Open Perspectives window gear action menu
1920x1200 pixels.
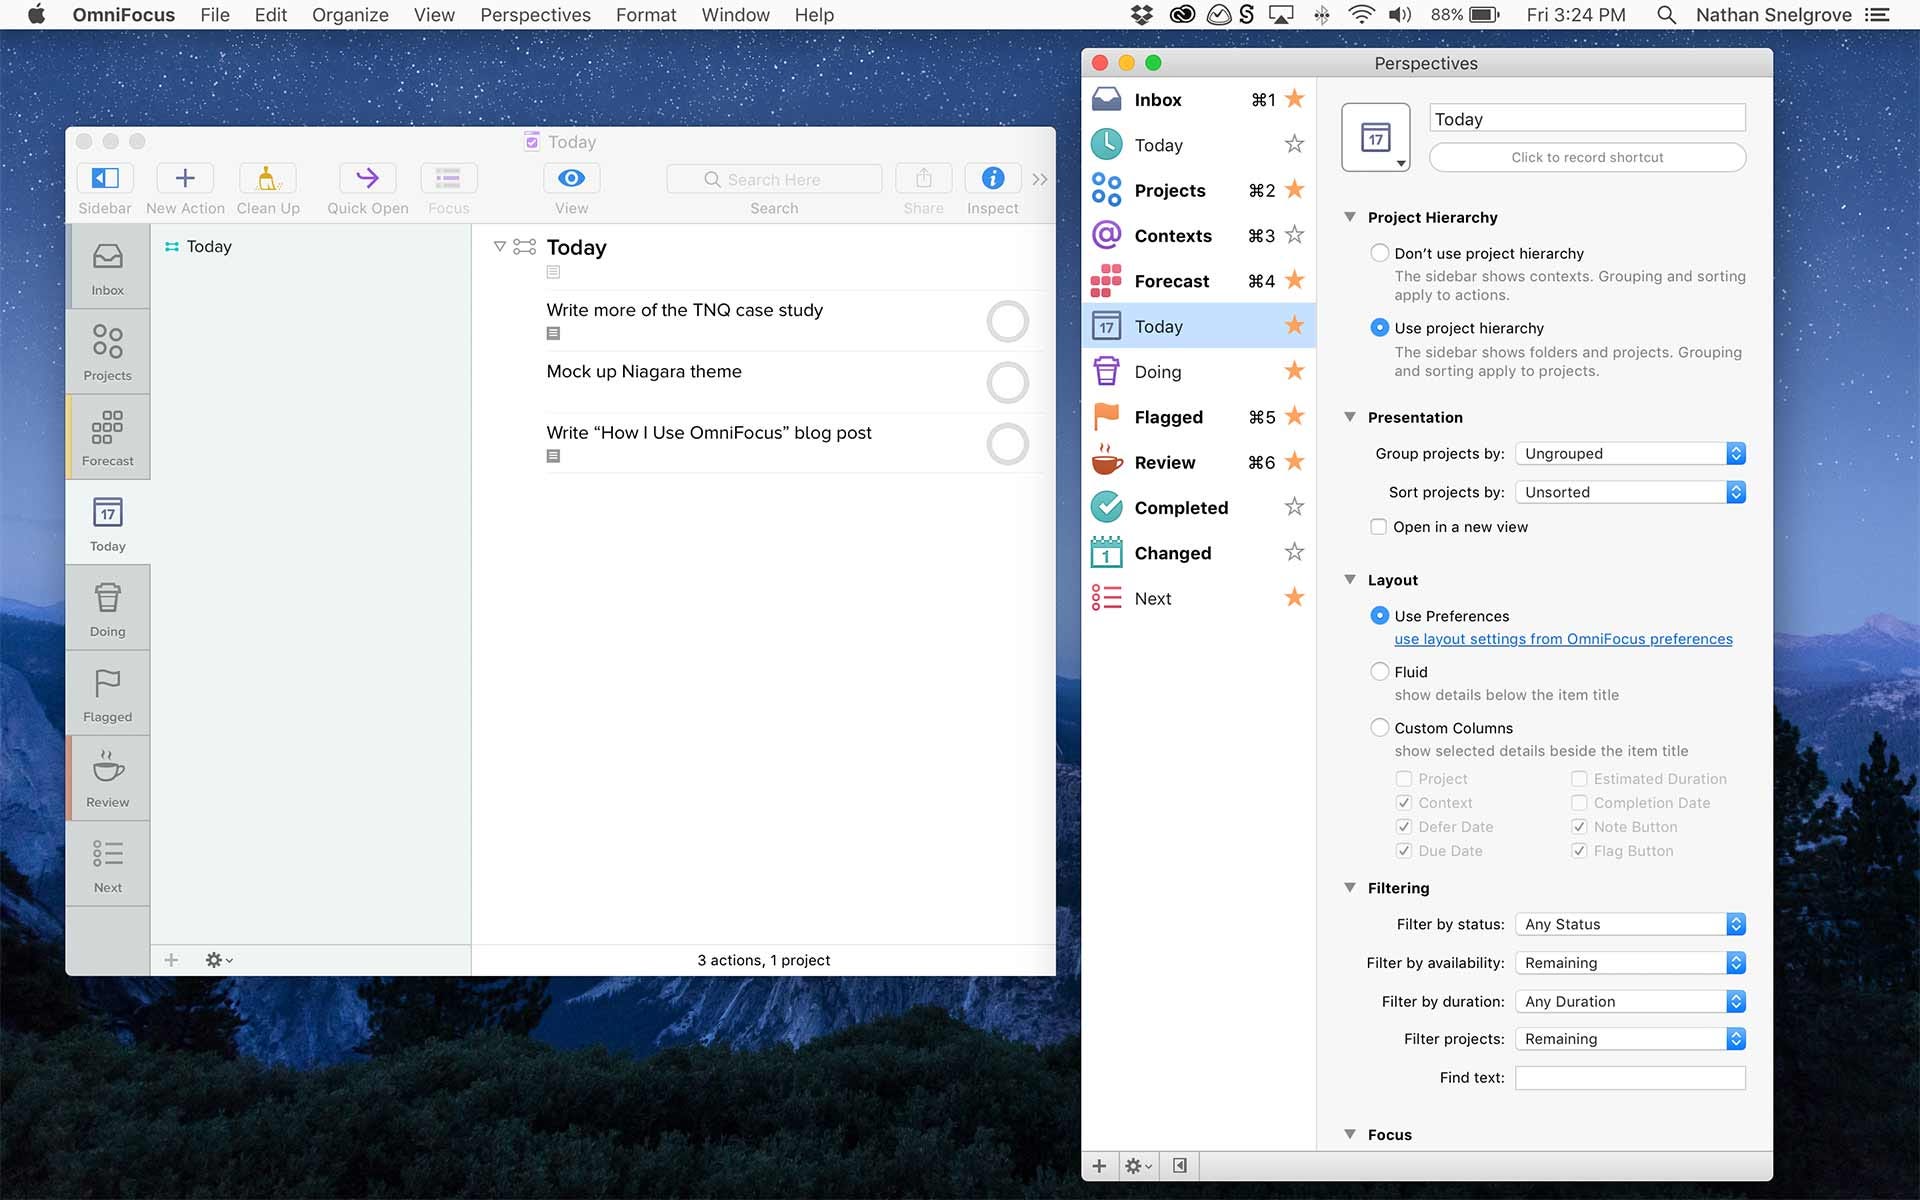click(x=1138, y=1166)
